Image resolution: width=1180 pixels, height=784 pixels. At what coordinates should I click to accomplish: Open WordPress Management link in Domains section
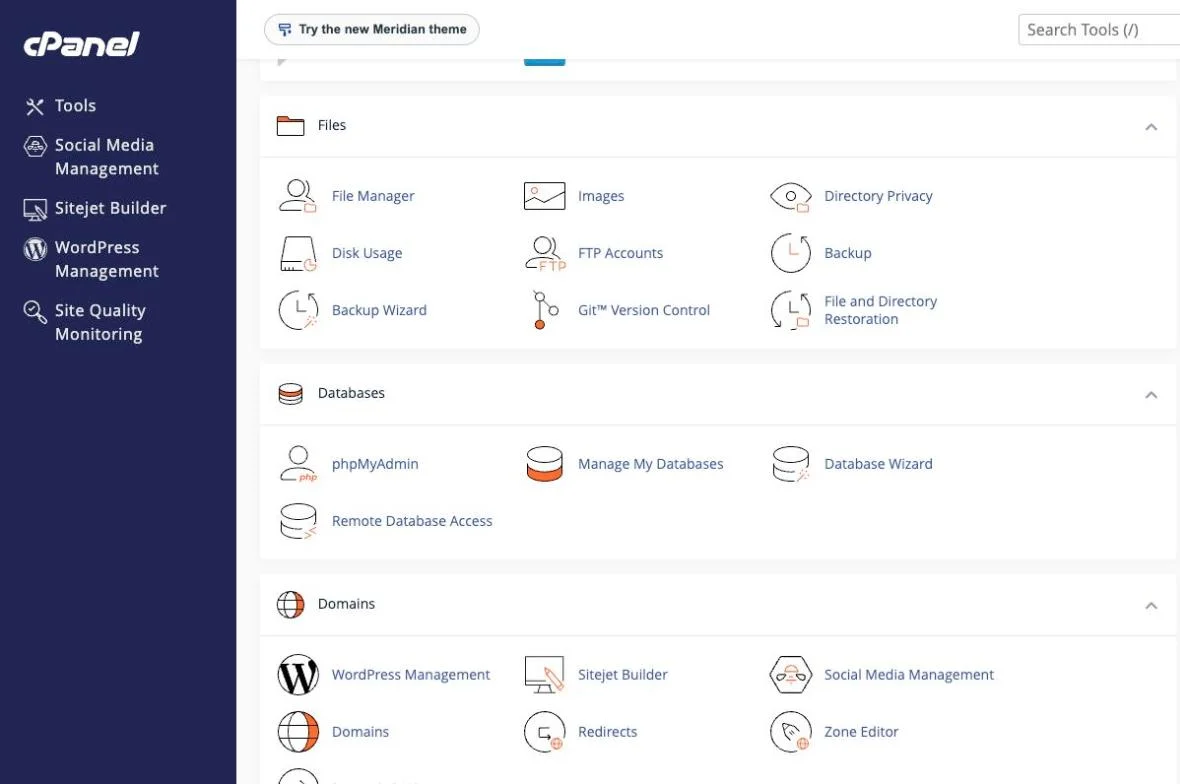(x=411, y=674)
